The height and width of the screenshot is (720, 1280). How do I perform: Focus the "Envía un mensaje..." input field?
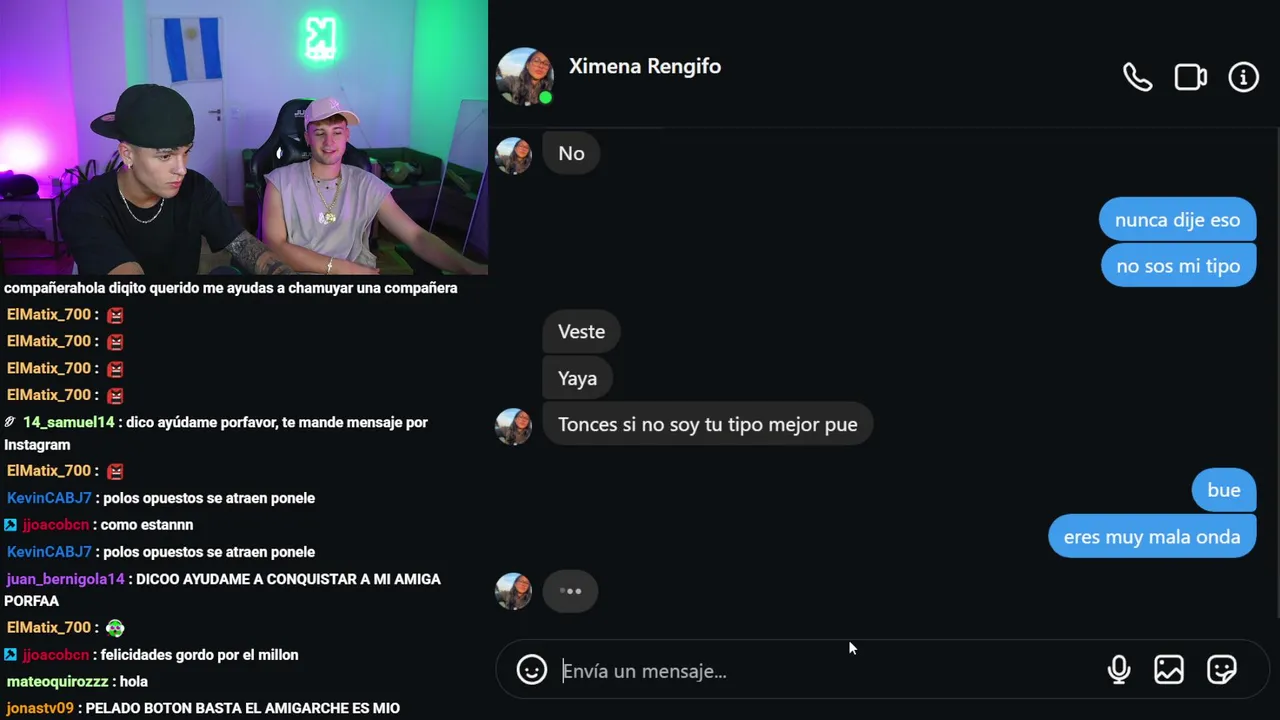point(830,671)
